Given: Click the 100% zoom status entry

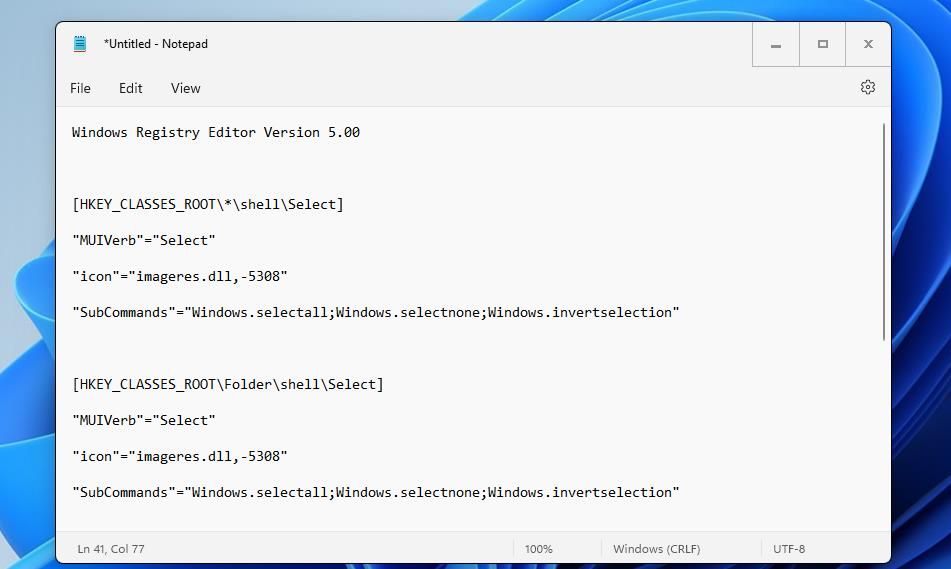Looking at the screenshot, I should (x=539, y=549).
